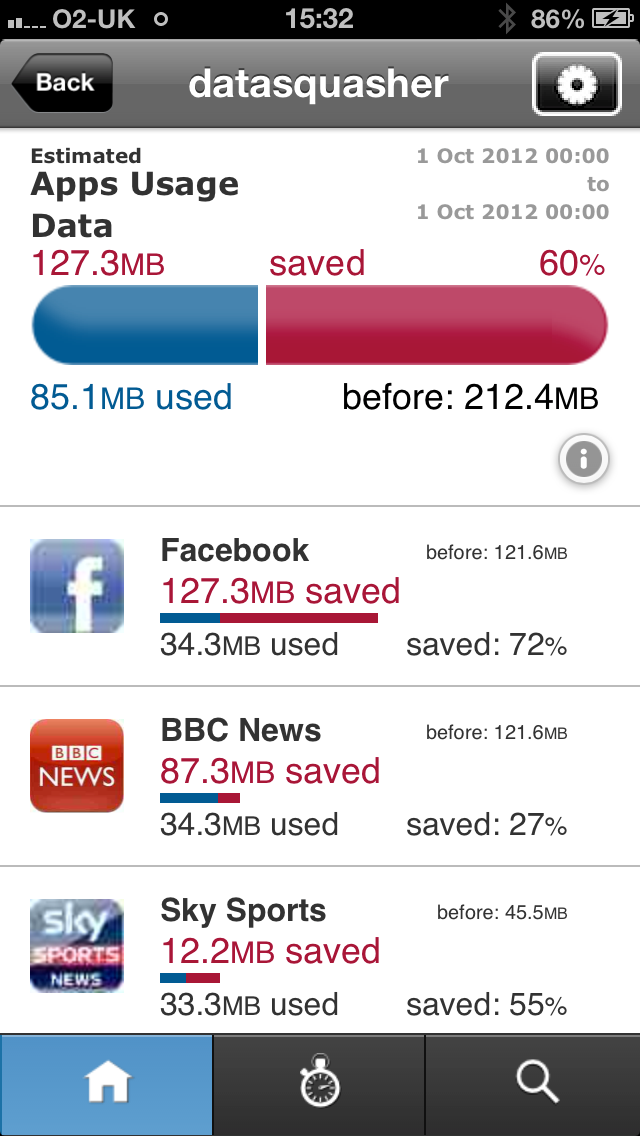
Task: Tap the 60% saved label
Action: [x=578, y=262]
